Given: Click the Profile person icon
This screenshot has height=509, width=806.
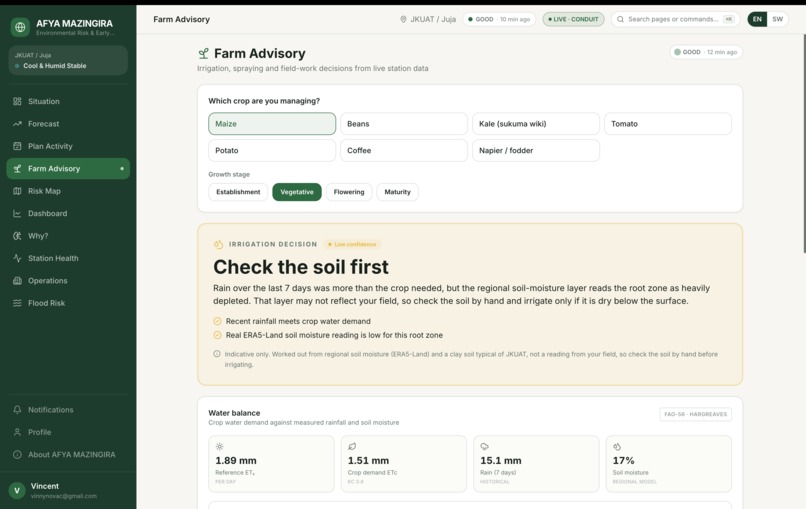Looking at the screenshot, I should point(17,432).
